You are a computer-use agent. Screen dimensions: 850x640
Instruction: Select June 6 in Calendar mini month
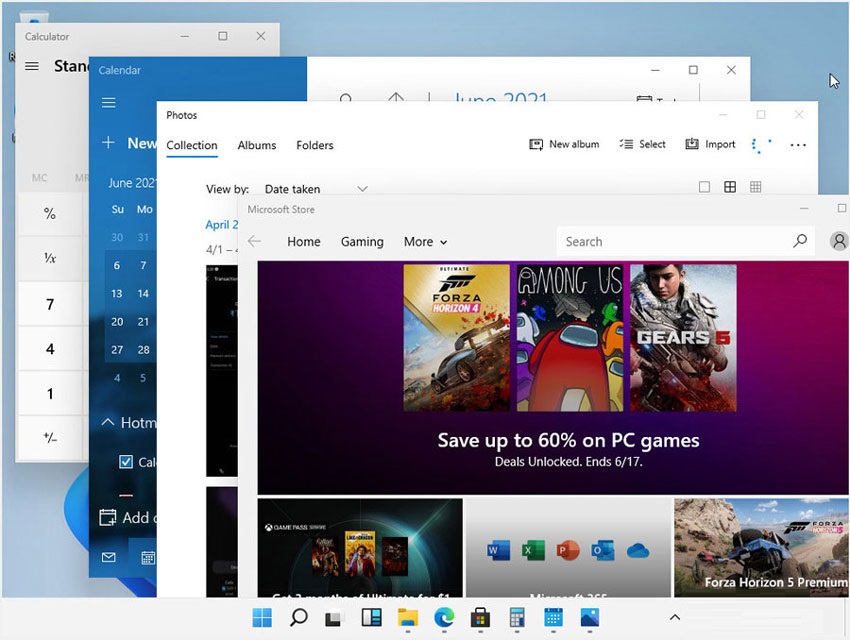[x=117, y=266]
